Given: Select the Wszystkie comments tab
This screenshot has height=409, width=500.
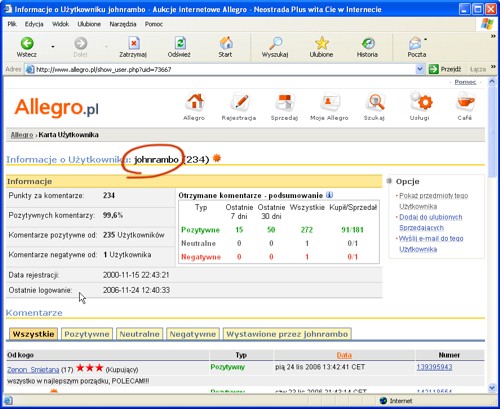Looking at the screenshot, I should click(x=33, y=334).
